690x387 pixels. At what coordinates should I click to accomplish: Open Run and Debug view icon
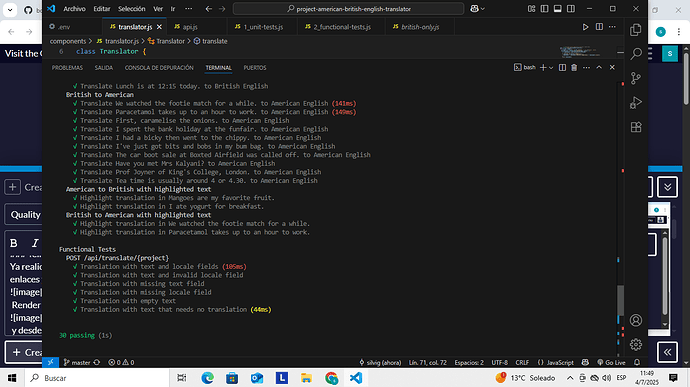pos(635,103)
